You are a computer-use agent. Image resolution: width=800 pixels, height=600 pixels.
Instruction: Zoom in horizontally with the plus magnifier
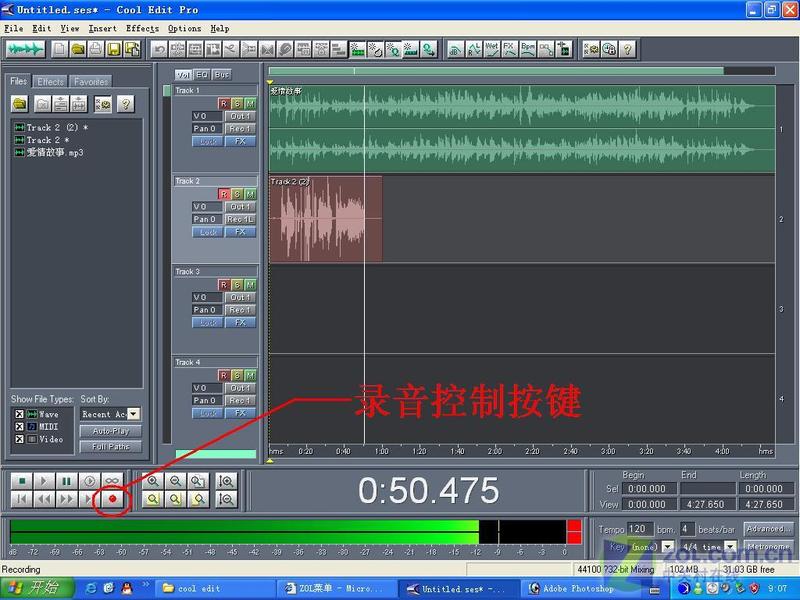(153, 481)
